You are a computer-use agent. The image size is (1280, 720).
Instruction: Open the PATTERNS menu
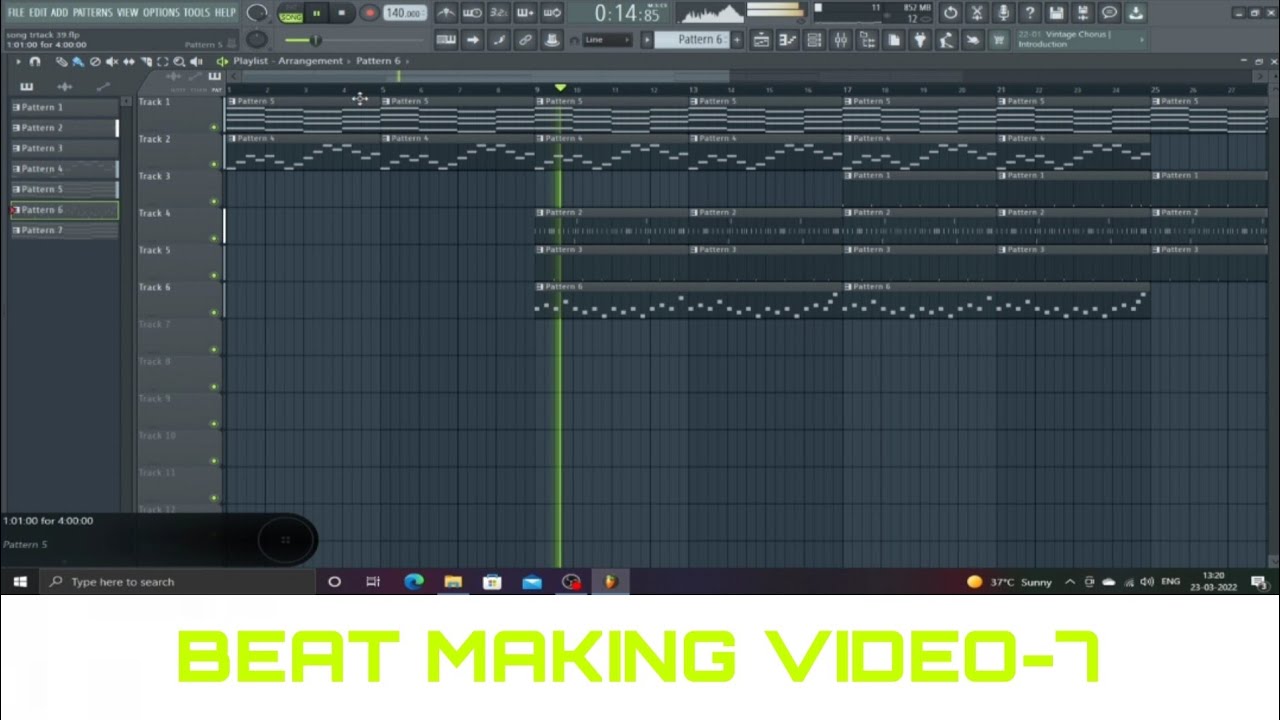coord(93,13)
